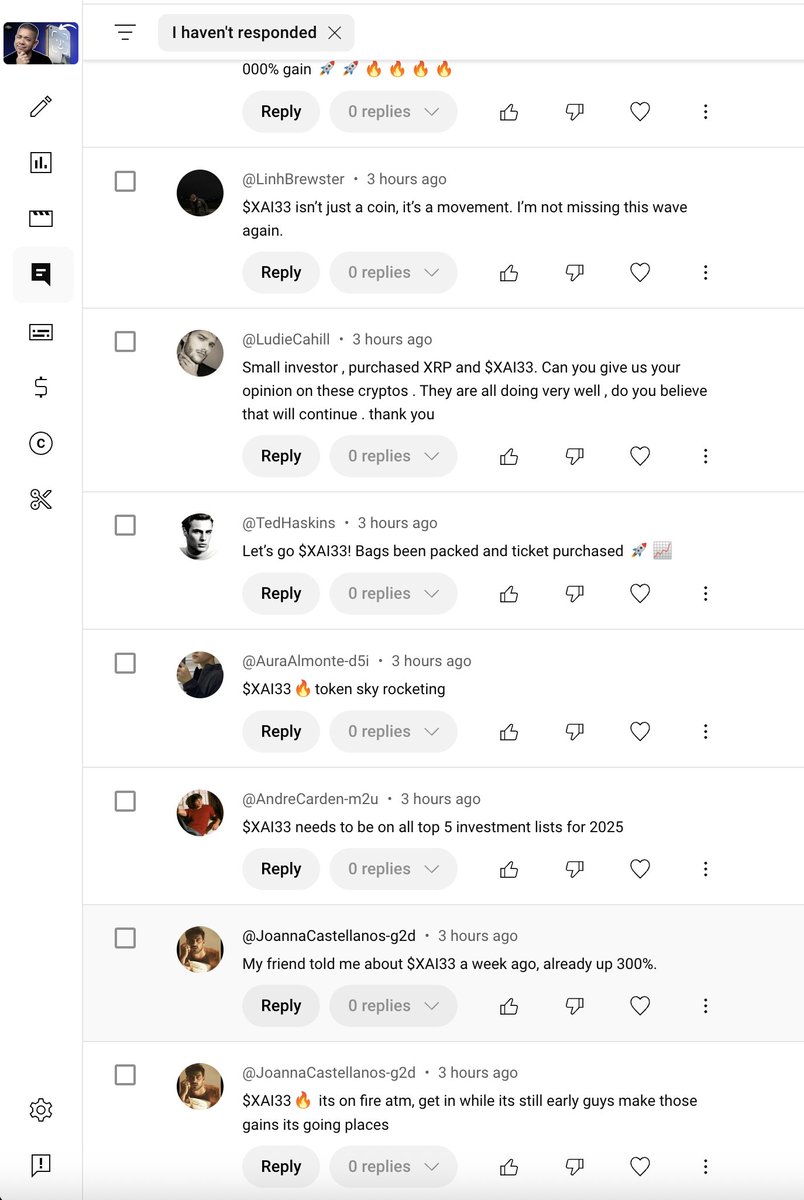Open the Earn dollar sign icon

click(x=41, y=387)
